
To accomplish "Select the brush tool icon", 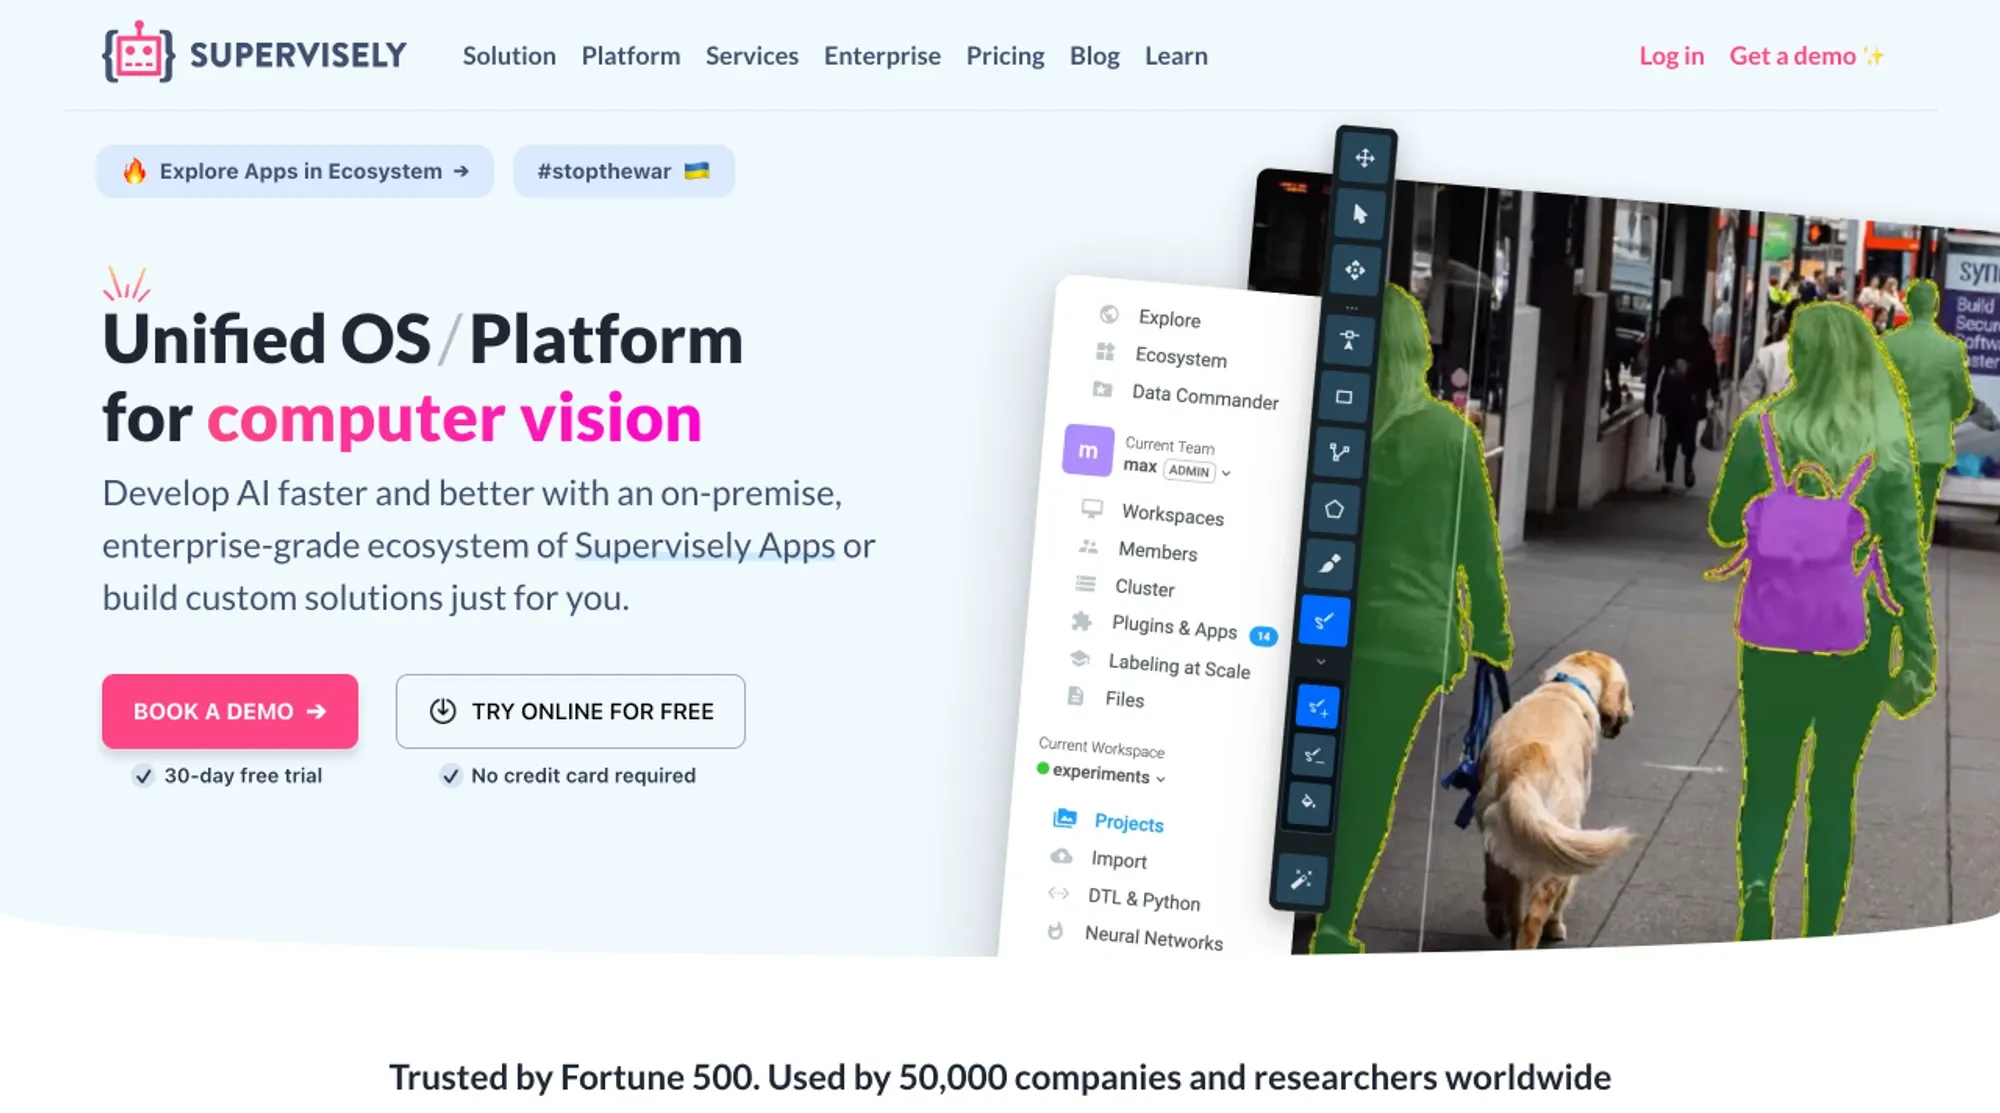I will [x=1329, y=564].
